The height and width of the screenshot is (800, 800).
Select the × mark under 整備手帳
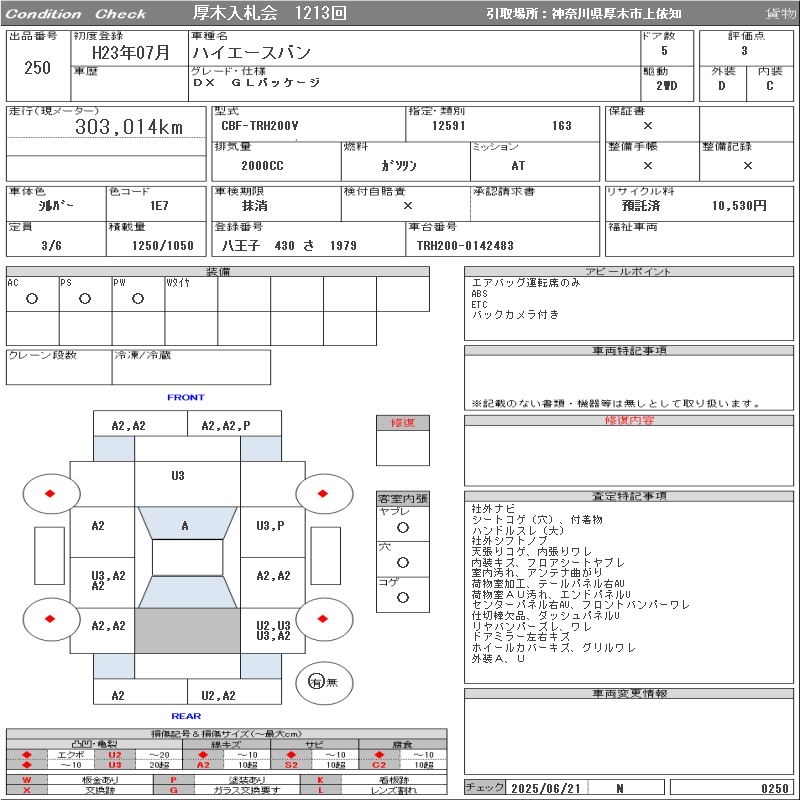click(x=648, y=165)
